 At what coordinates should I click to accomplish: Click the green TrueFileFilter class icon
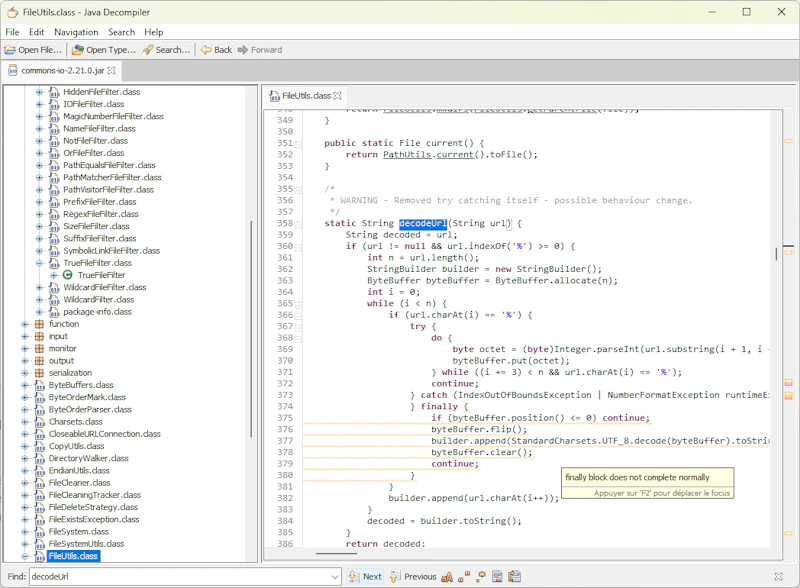[x=67, y=275]
